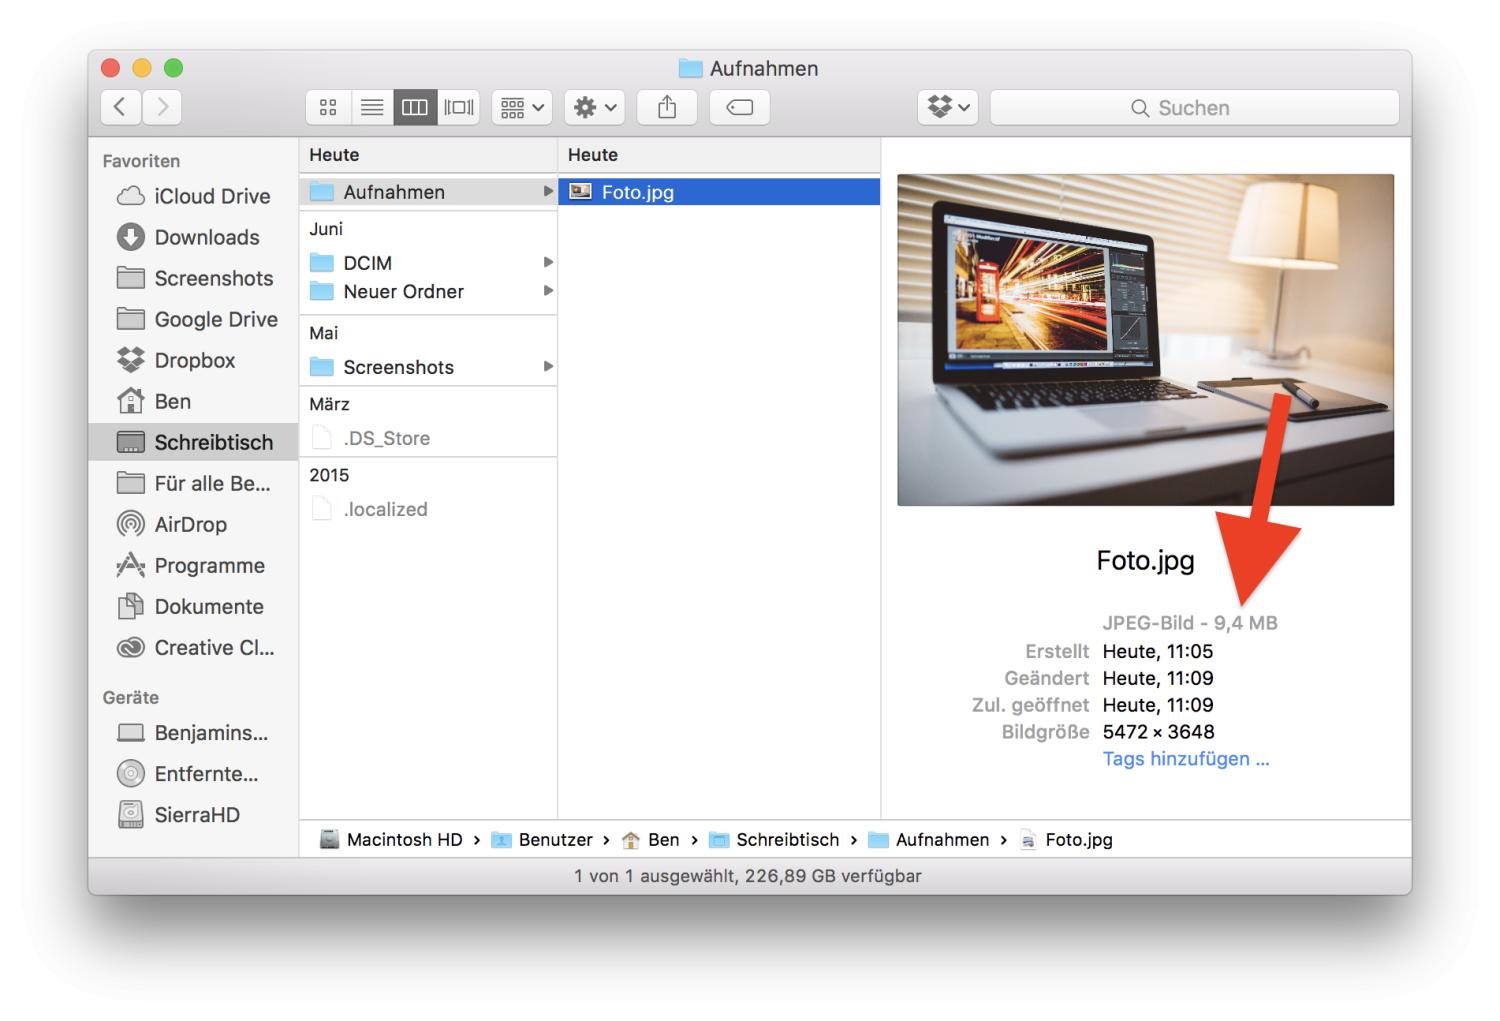This screenshot has height=1021, width=1500.
Task: Select the Foto.jpg file
Action: point(719,192)
